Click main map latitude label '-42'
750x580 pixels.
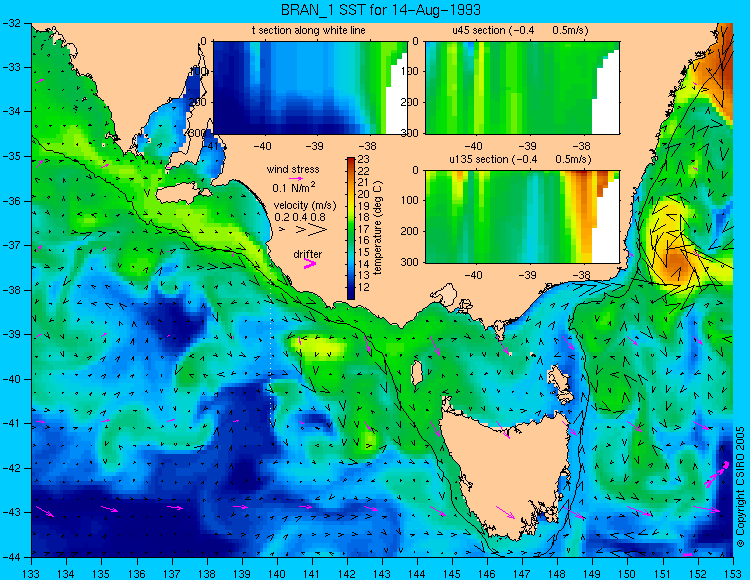tap(11, 468)
